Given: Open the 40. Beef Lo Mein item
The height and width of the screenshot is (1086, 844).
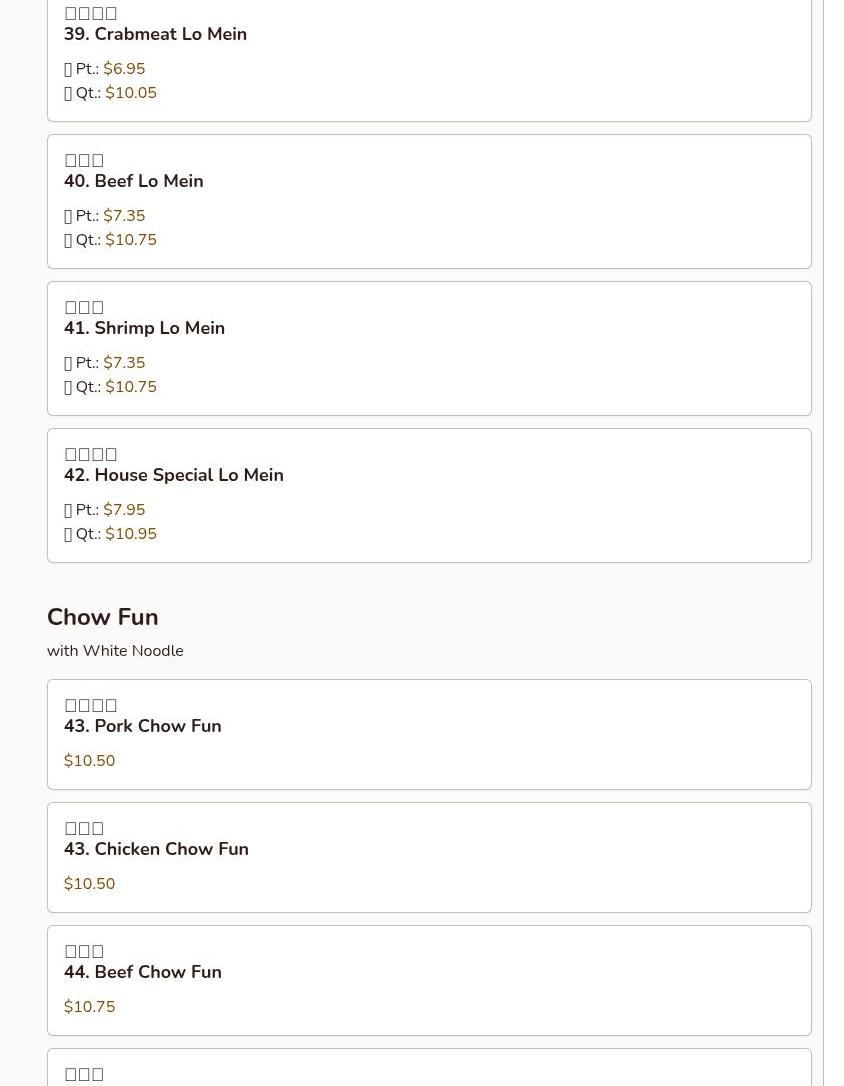Looking at the screenshot, I should (133, 181).
